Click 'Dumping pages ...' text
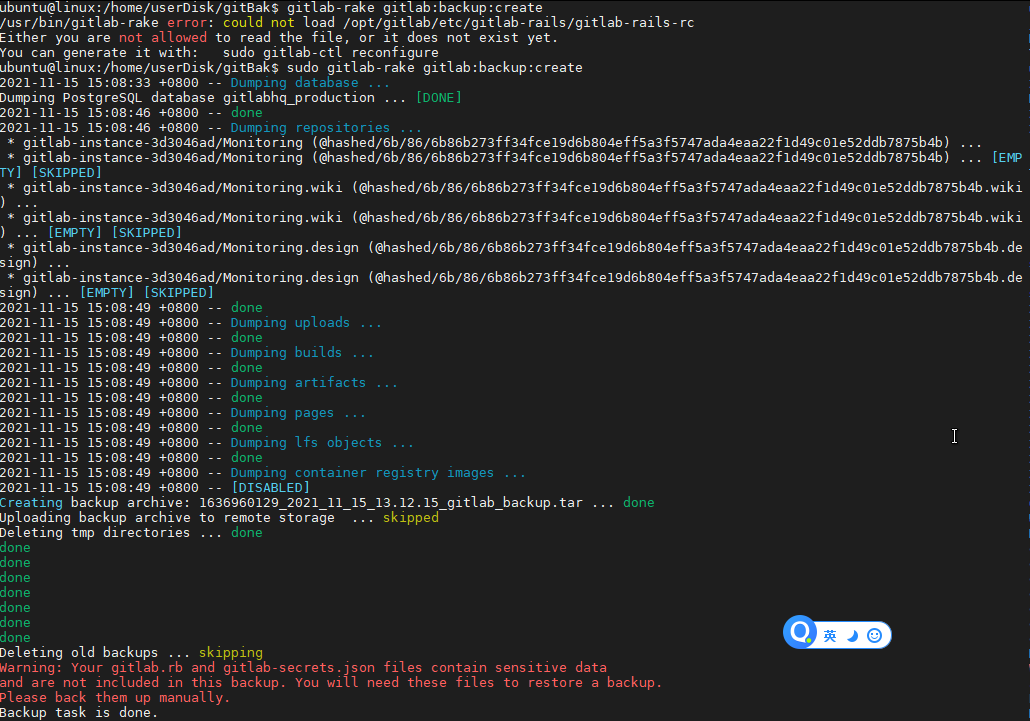The width and height of the screenshot is (1030, 721). coord(298,413)
